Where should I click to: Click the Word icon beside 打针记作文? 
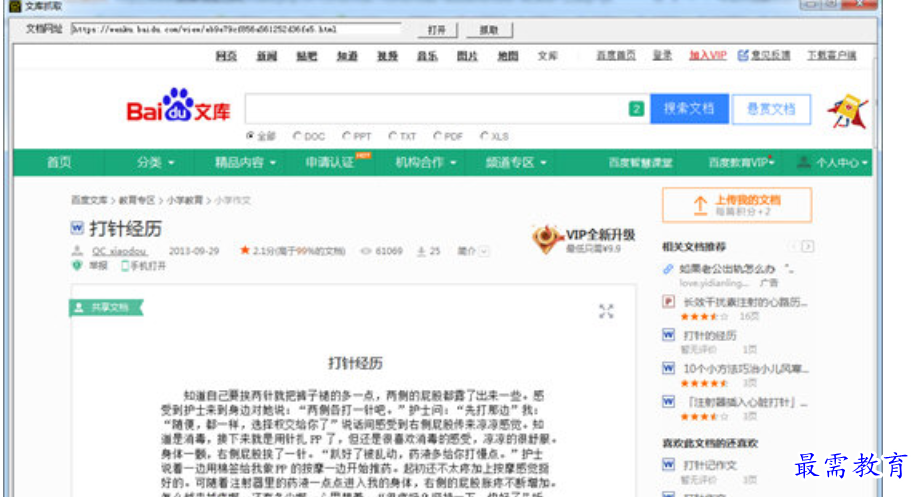[669, 465]
